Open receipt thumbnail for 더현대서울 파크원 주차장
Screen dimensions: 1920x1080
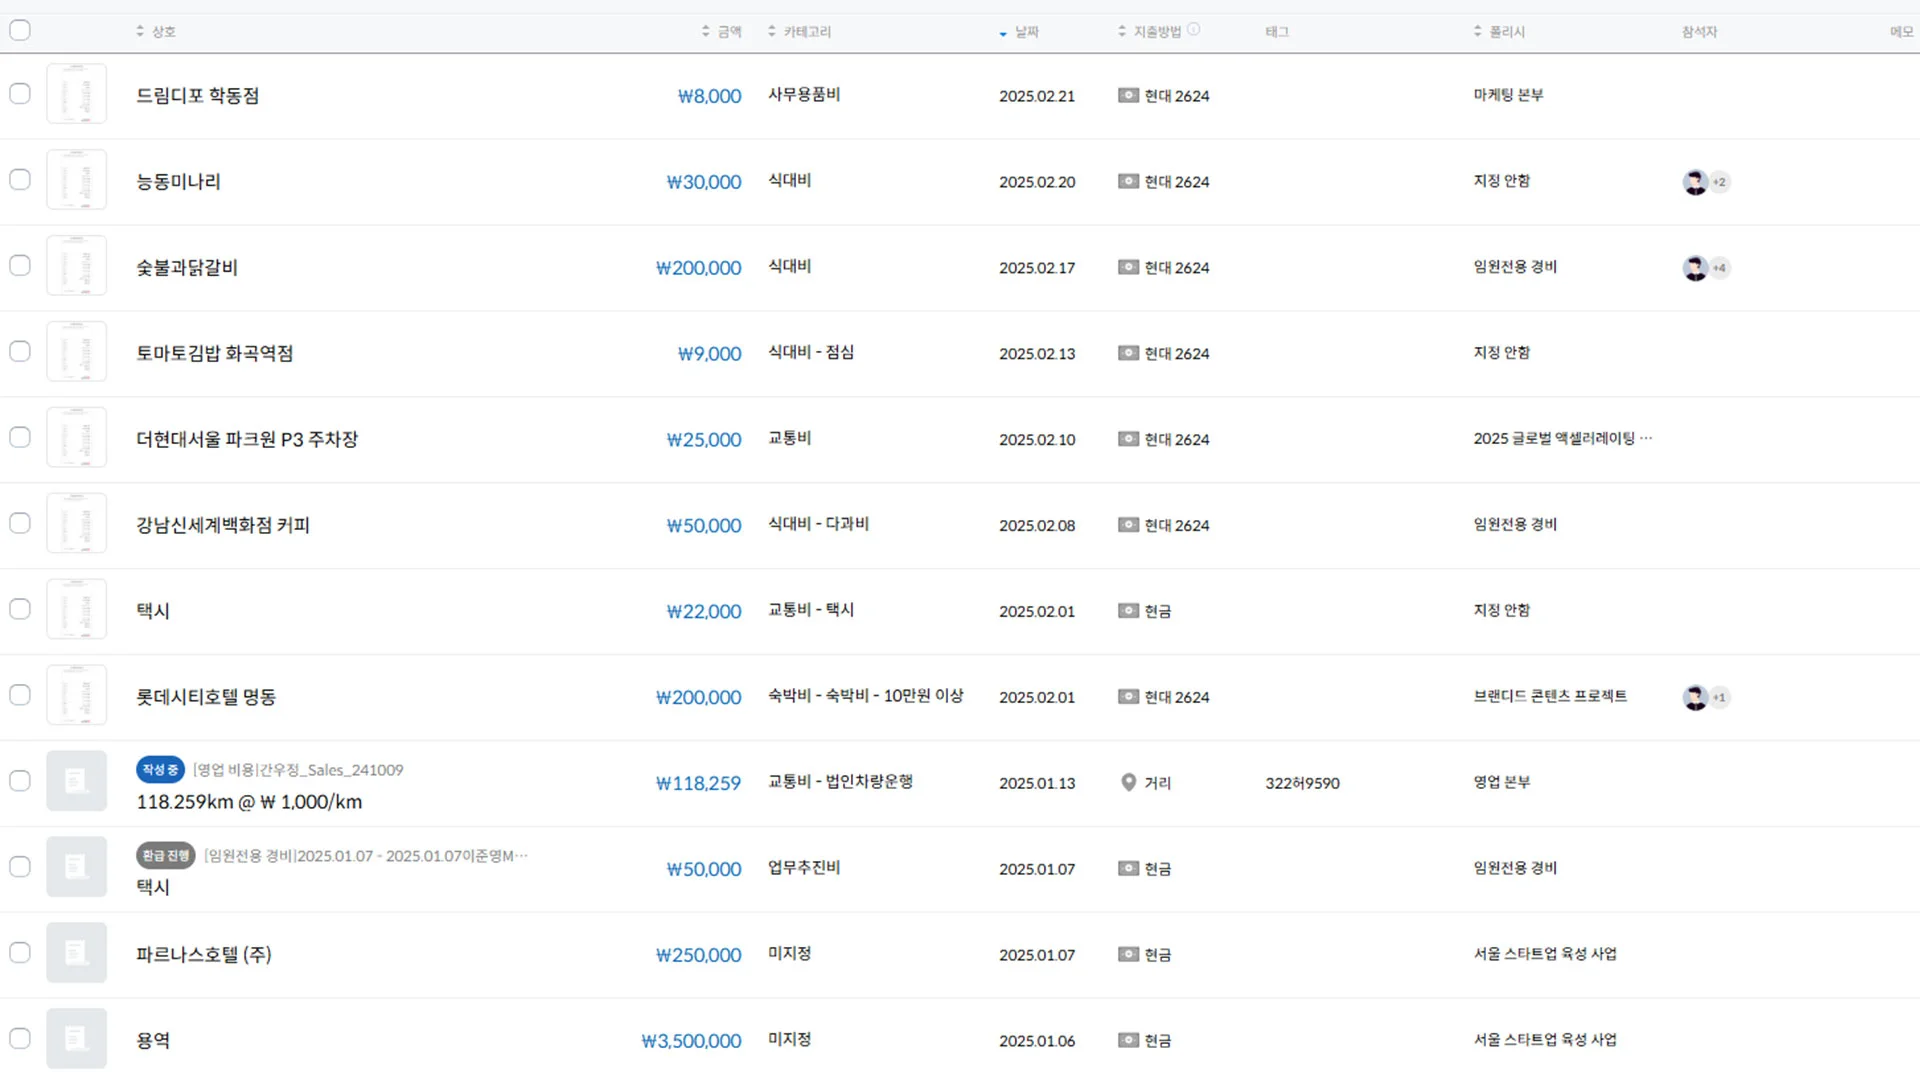click(76, 438)
